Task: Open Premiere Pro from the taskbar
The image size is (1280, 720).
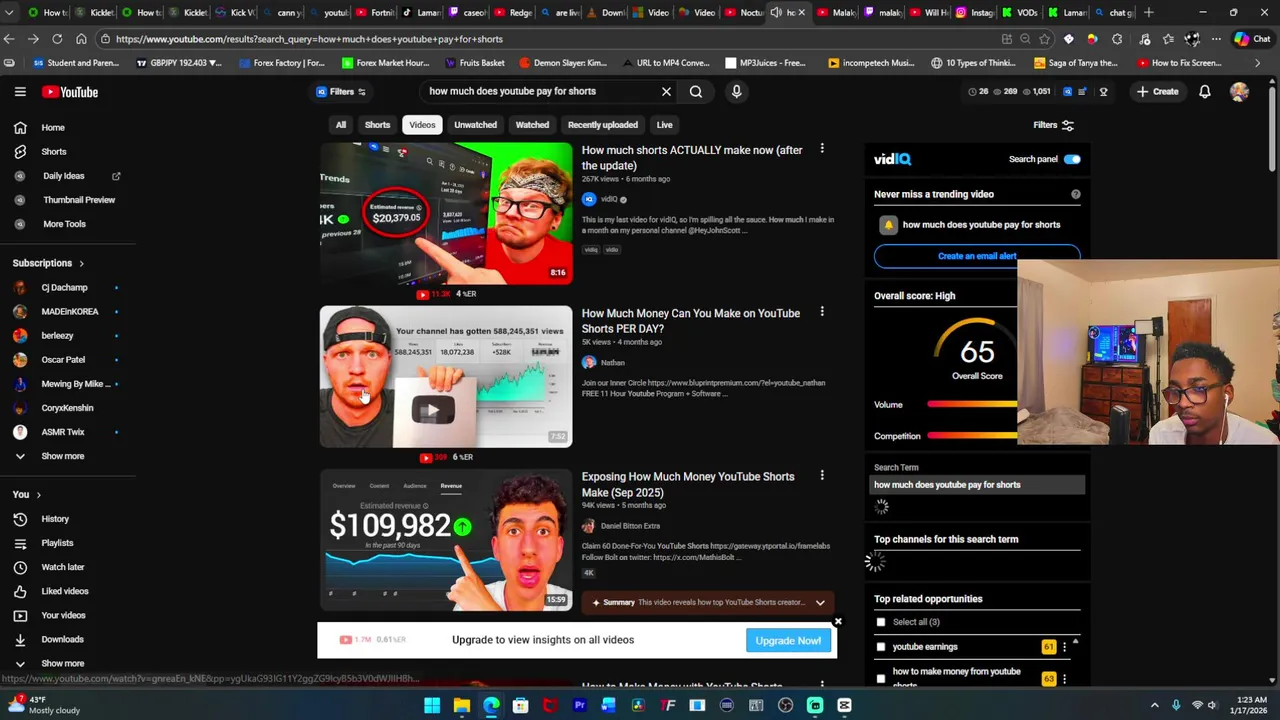Action: [579, 706]
